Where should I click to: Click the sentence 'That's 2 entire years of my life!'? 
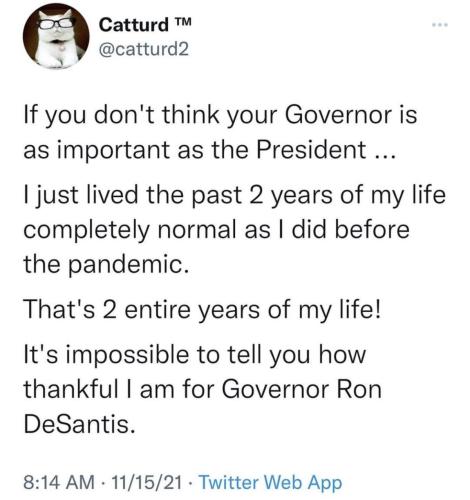[x=202, y=310]
